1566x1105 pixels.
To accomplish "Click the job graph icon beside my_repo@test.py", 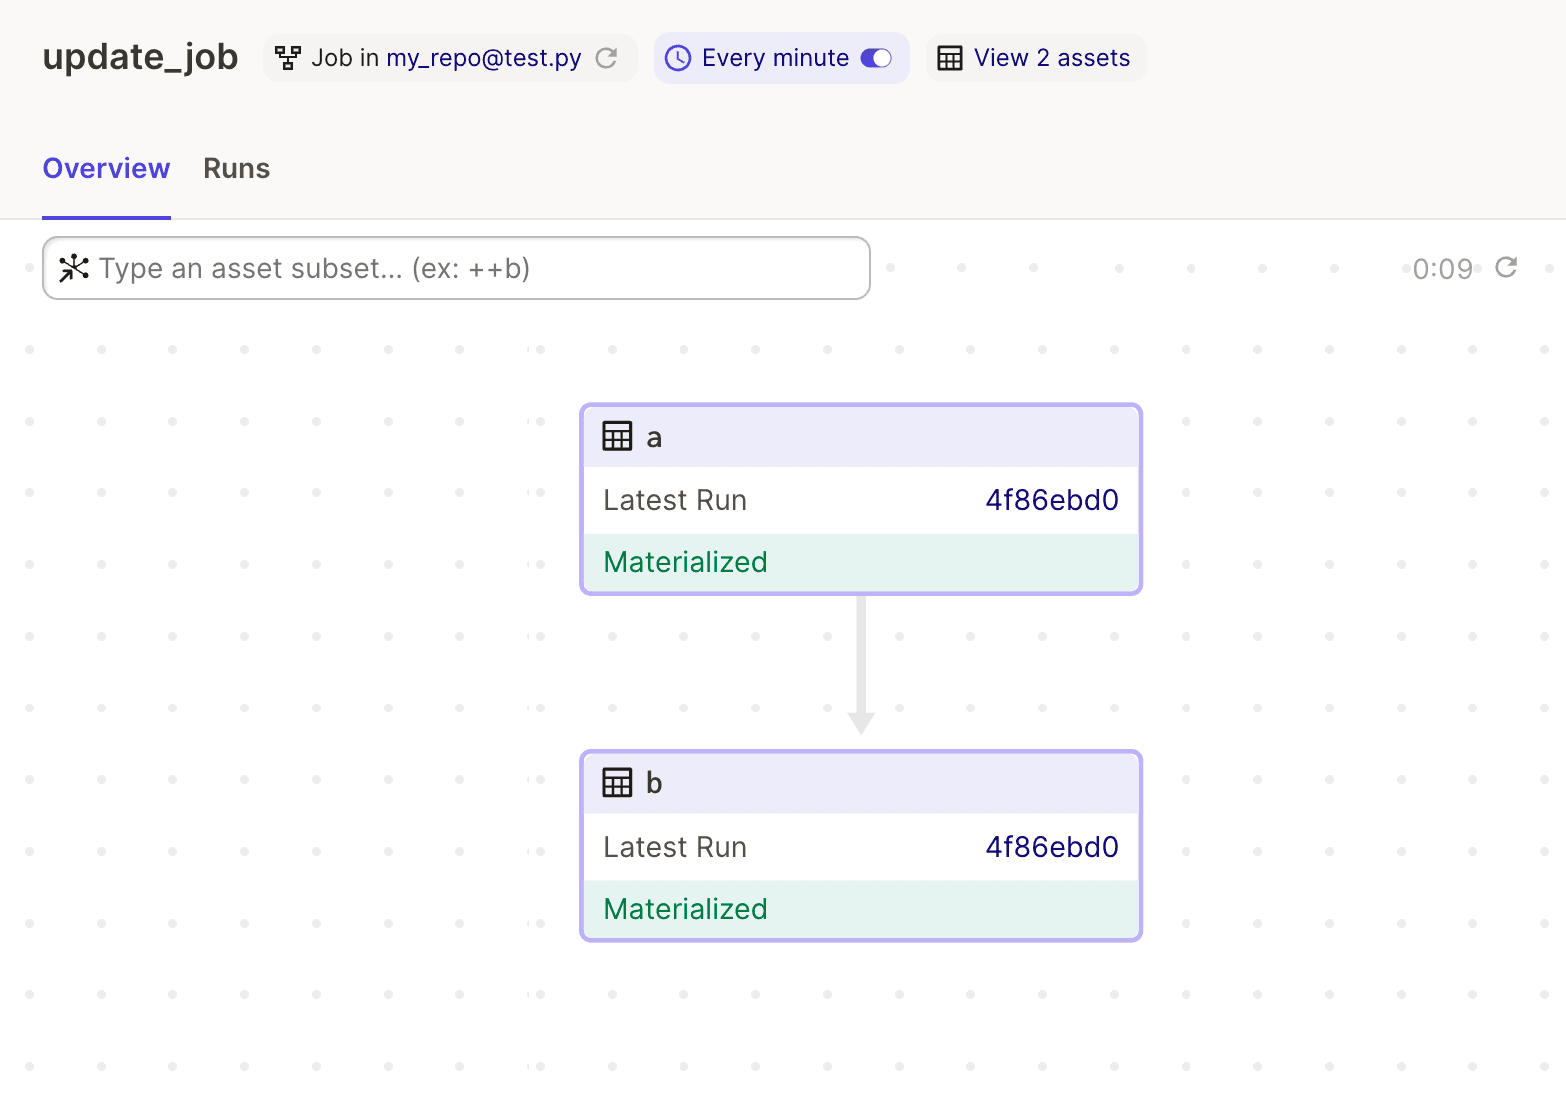I will (288, 58).
